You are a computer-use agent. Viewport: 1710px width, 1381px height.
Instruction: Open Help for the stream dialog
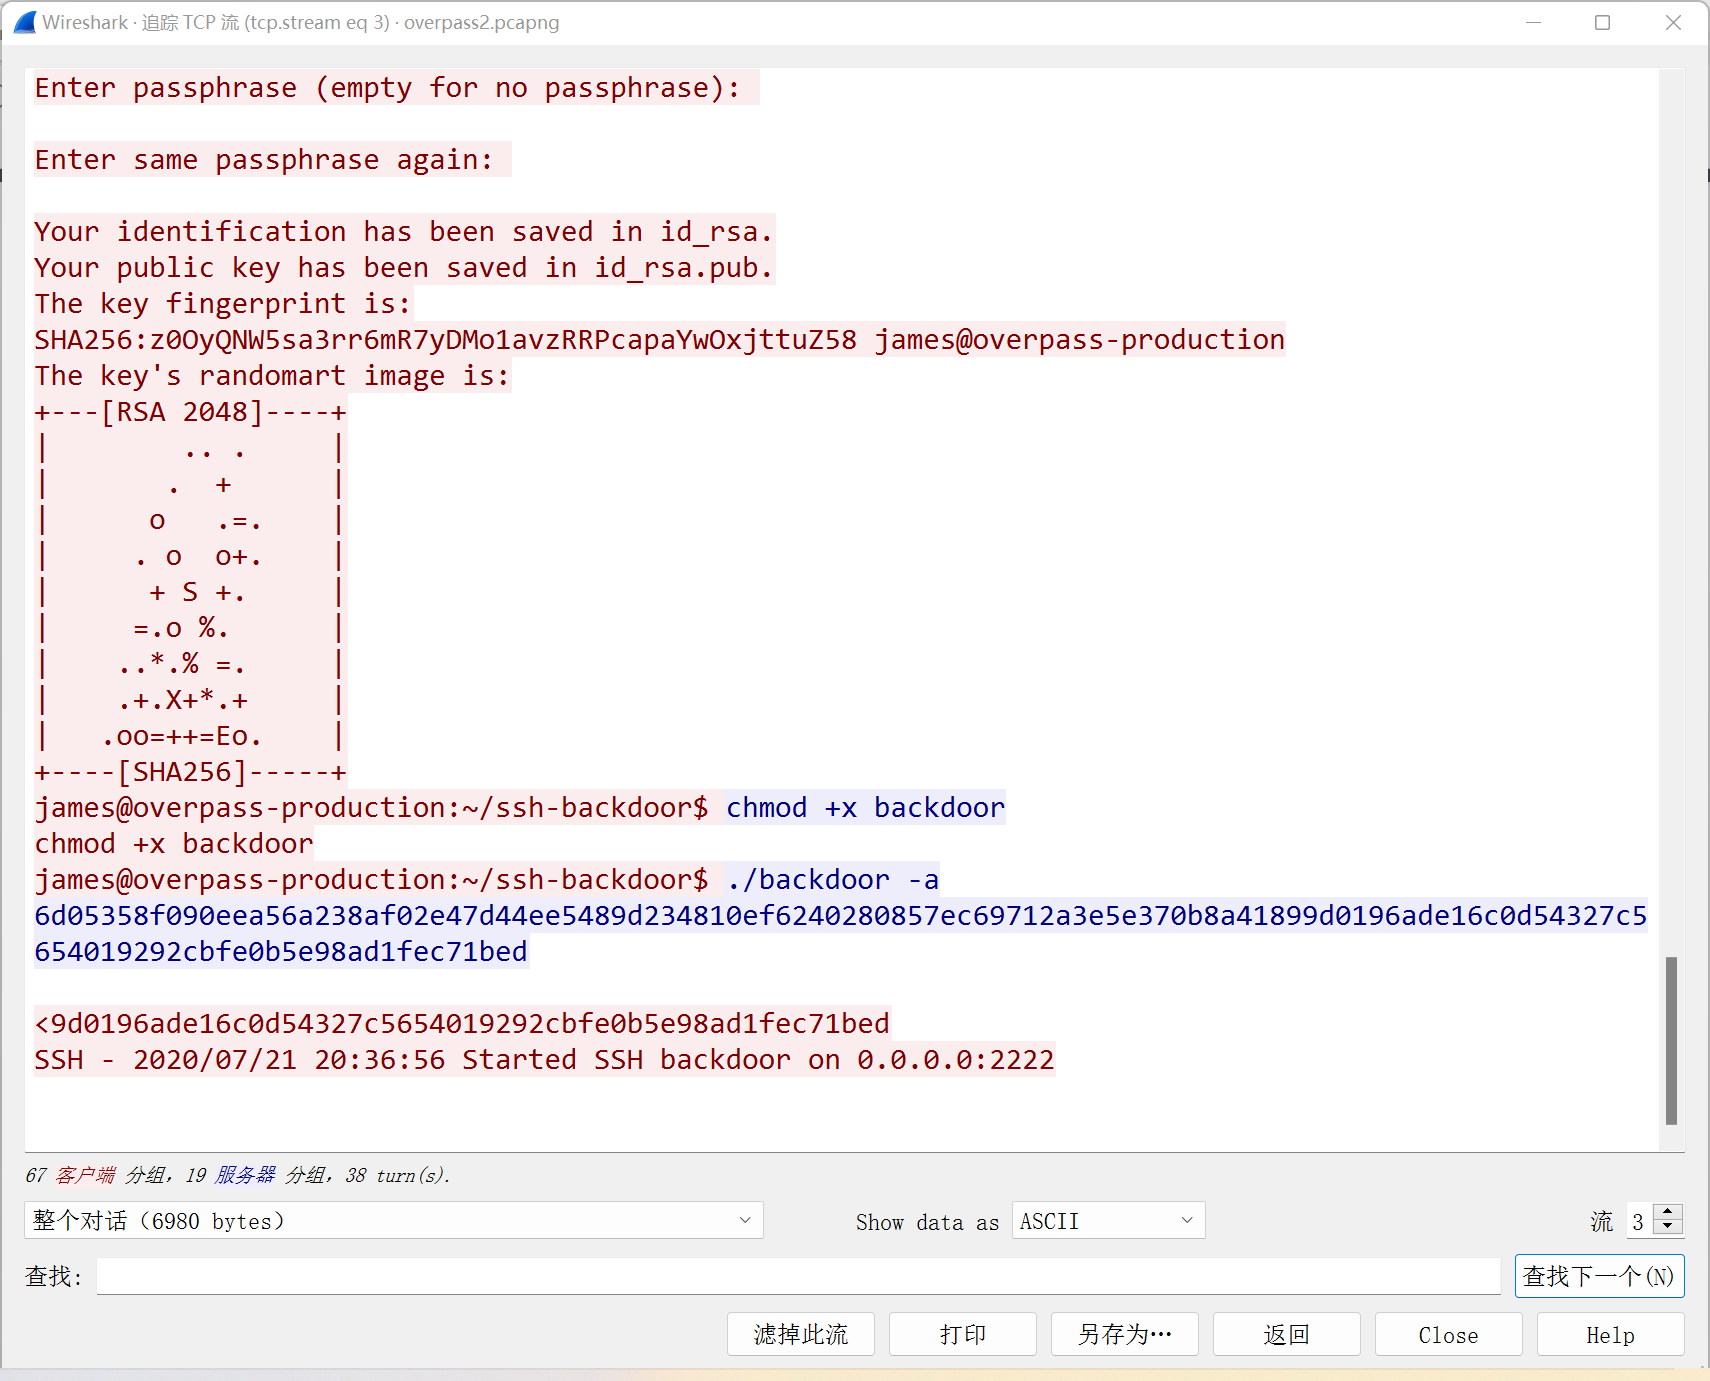coord(1610,1334)
